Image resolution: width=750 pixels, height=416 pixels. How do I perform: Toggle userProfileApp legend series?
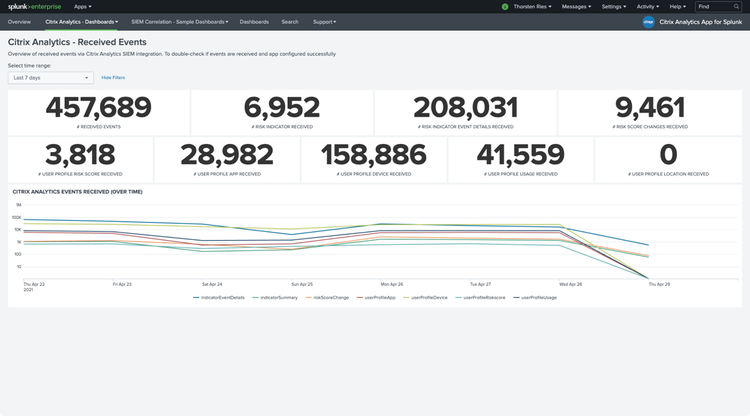coord(376,297)
